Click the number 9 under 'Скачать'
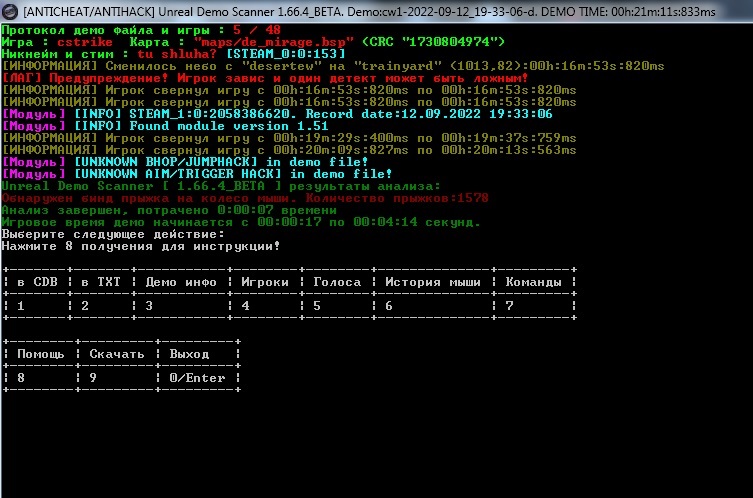The width and height of the screenshot is (753, 498). click(x=93, y=378)
